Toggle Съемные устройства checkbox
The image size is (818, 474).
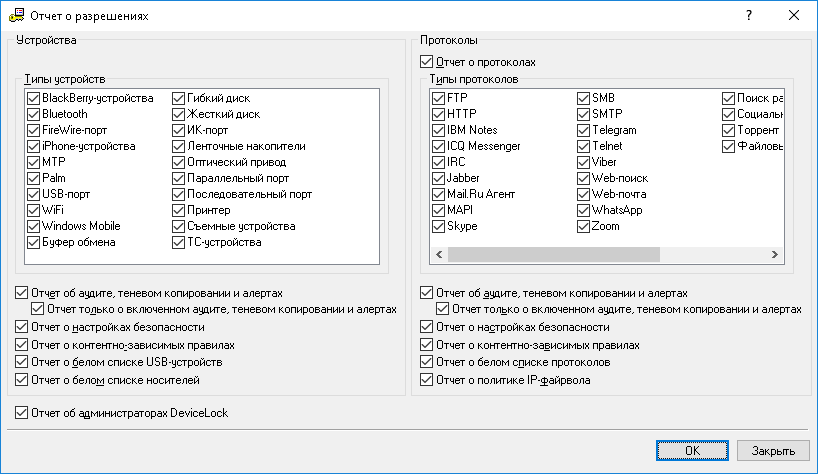point(180,226)
